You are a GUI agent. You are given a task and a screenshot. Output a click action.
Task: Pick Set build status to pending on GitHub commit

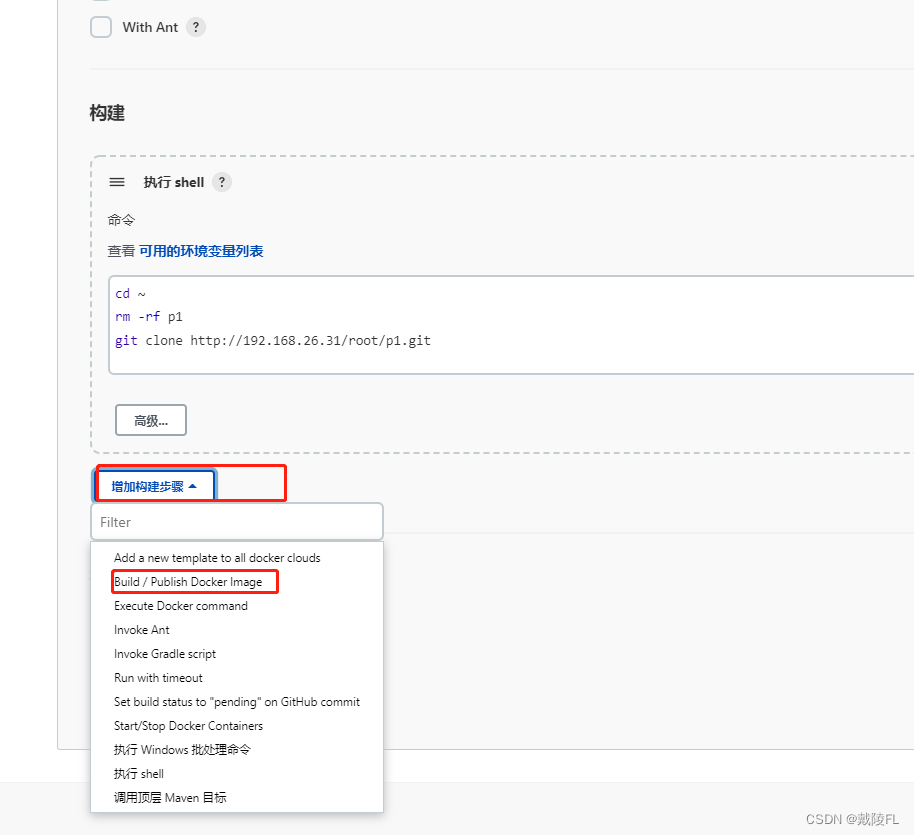click(237, 702)
